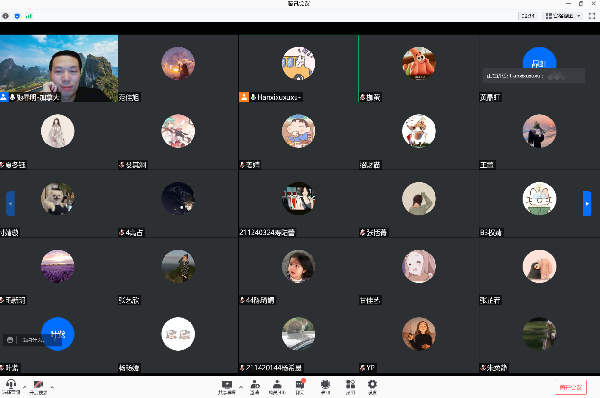600x398 pixels.
Task: Start recording from the bottom toolbar
Action: (326, 387)
